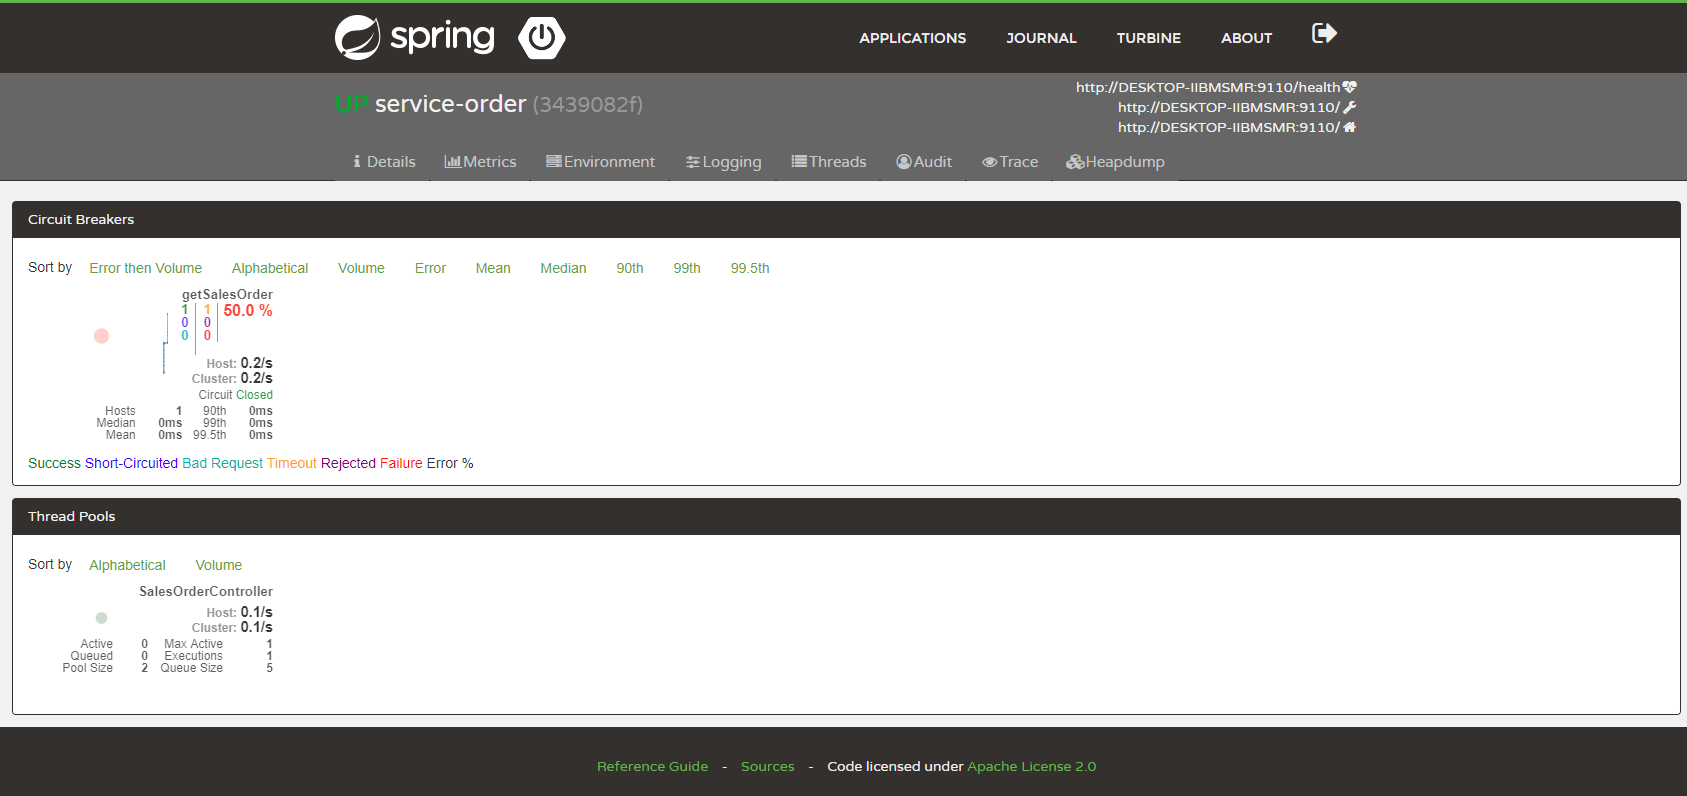Click the home icon beside service URL
This screenshot has height=796, width=1687.
click(1350, 127)
